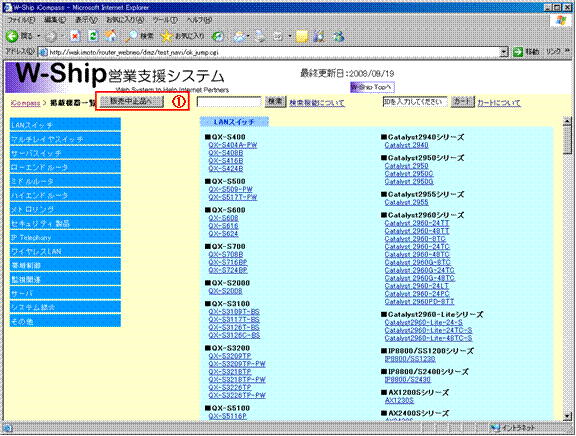Click the Mail toolbar icon

(240, 36)
